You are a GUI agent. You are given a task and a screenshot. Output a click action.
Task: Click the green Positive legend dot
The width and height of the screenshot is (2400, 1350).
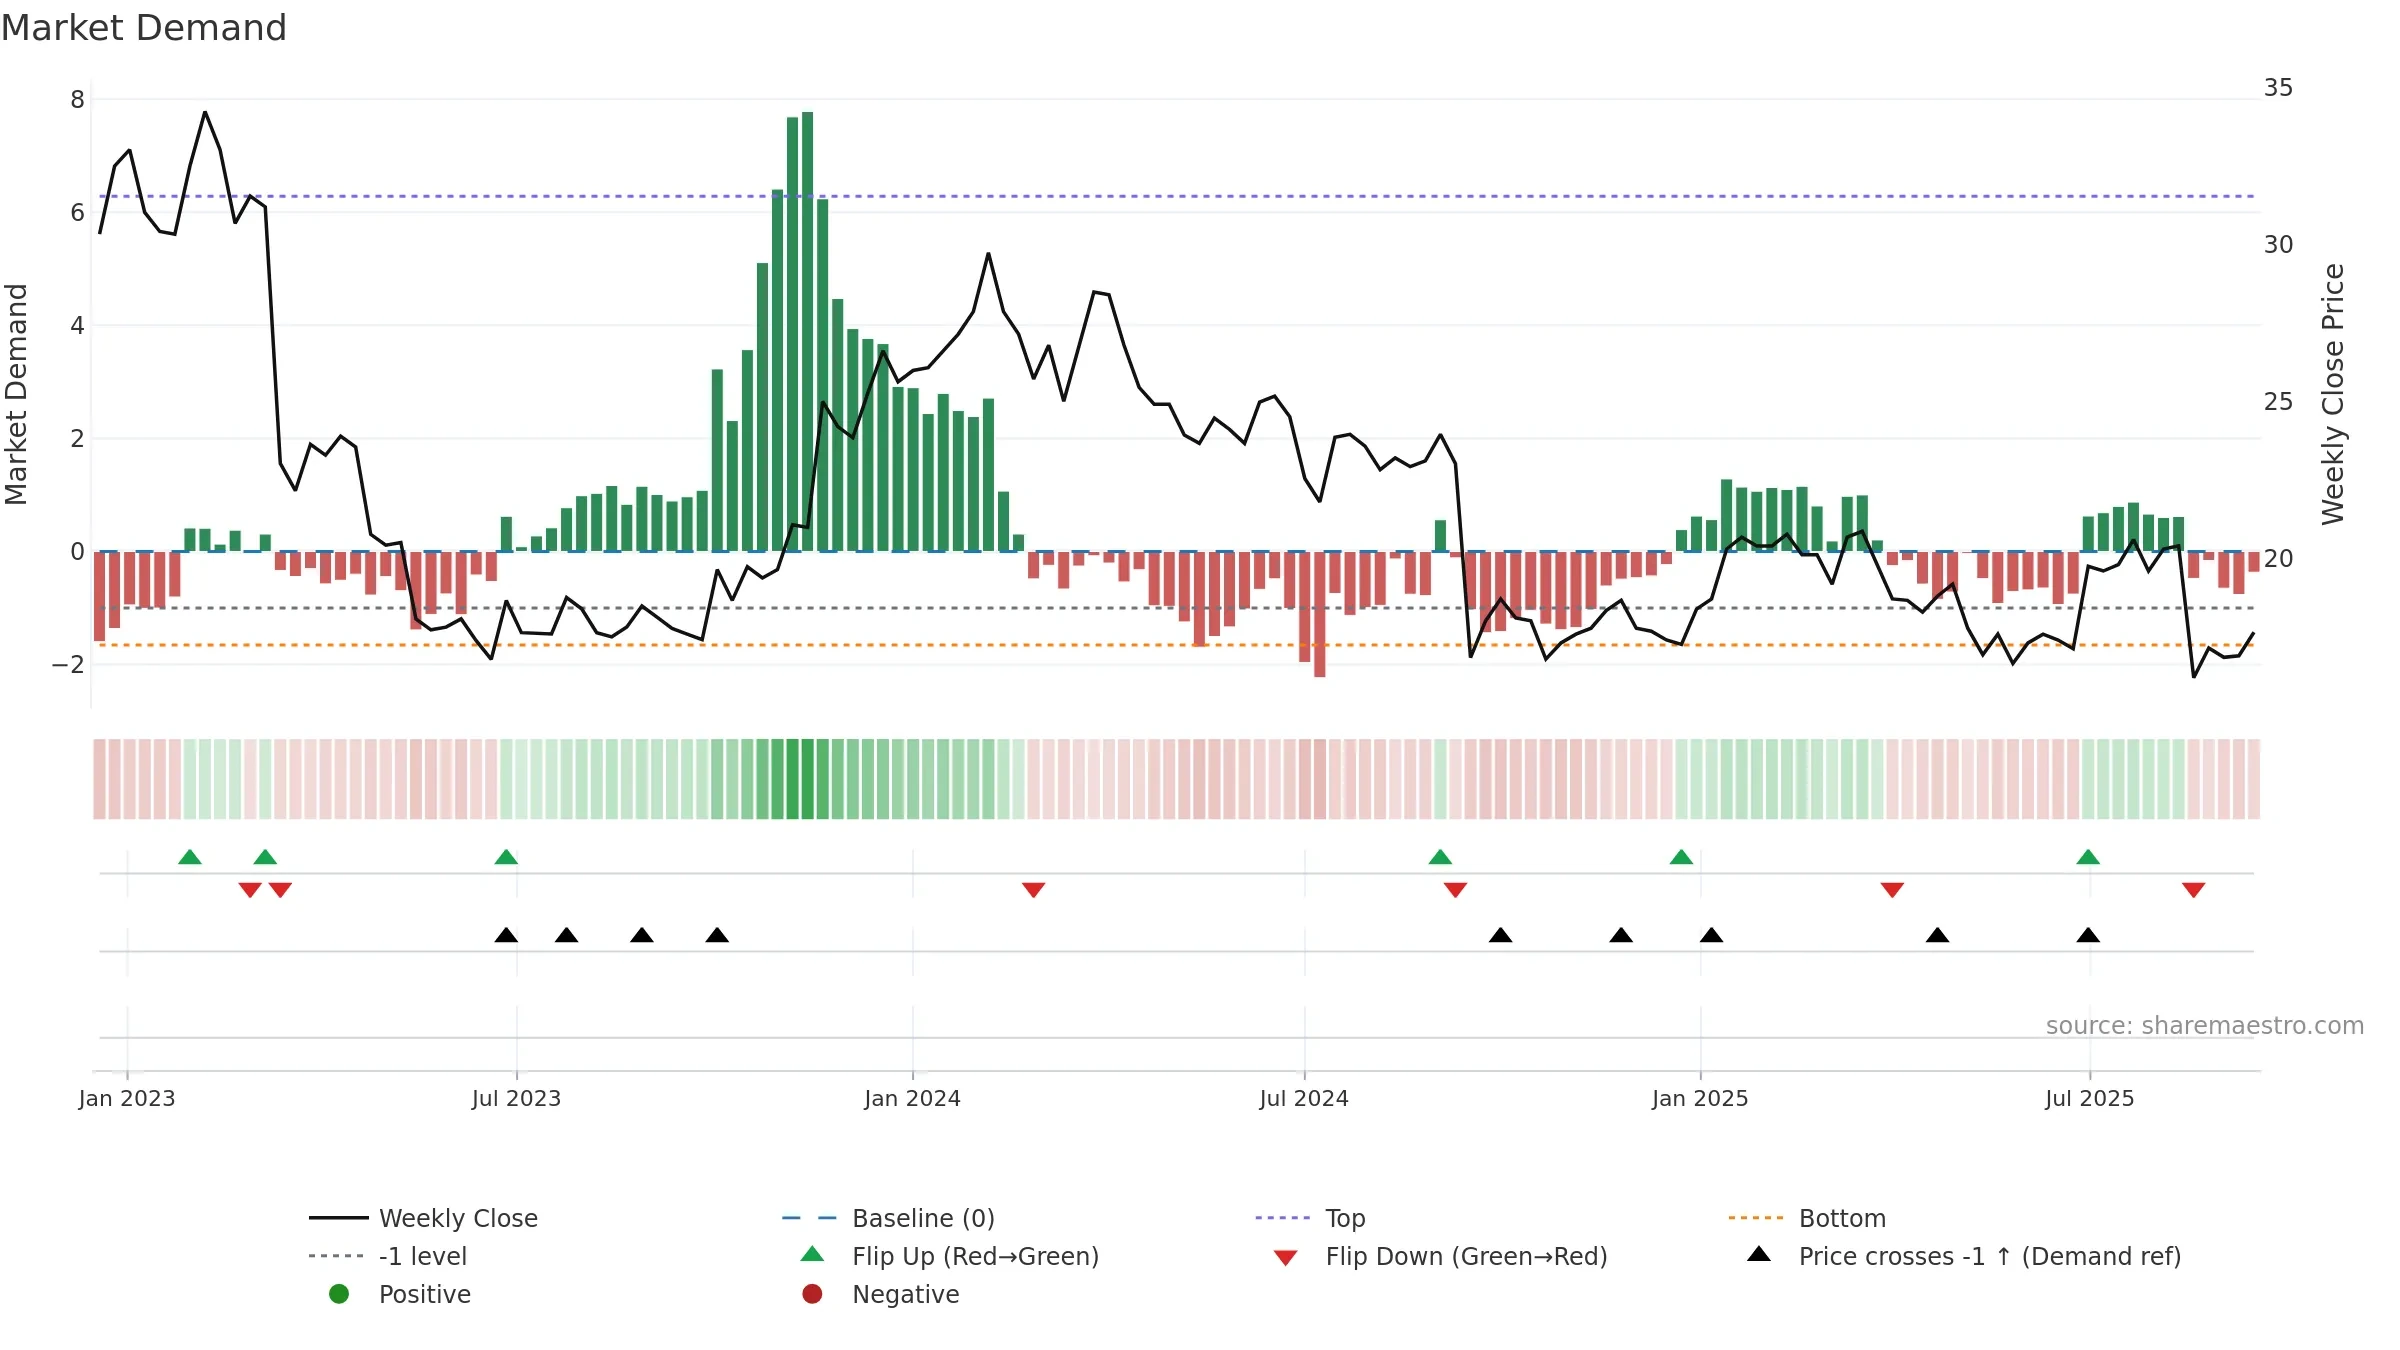tap(339, 1294)
